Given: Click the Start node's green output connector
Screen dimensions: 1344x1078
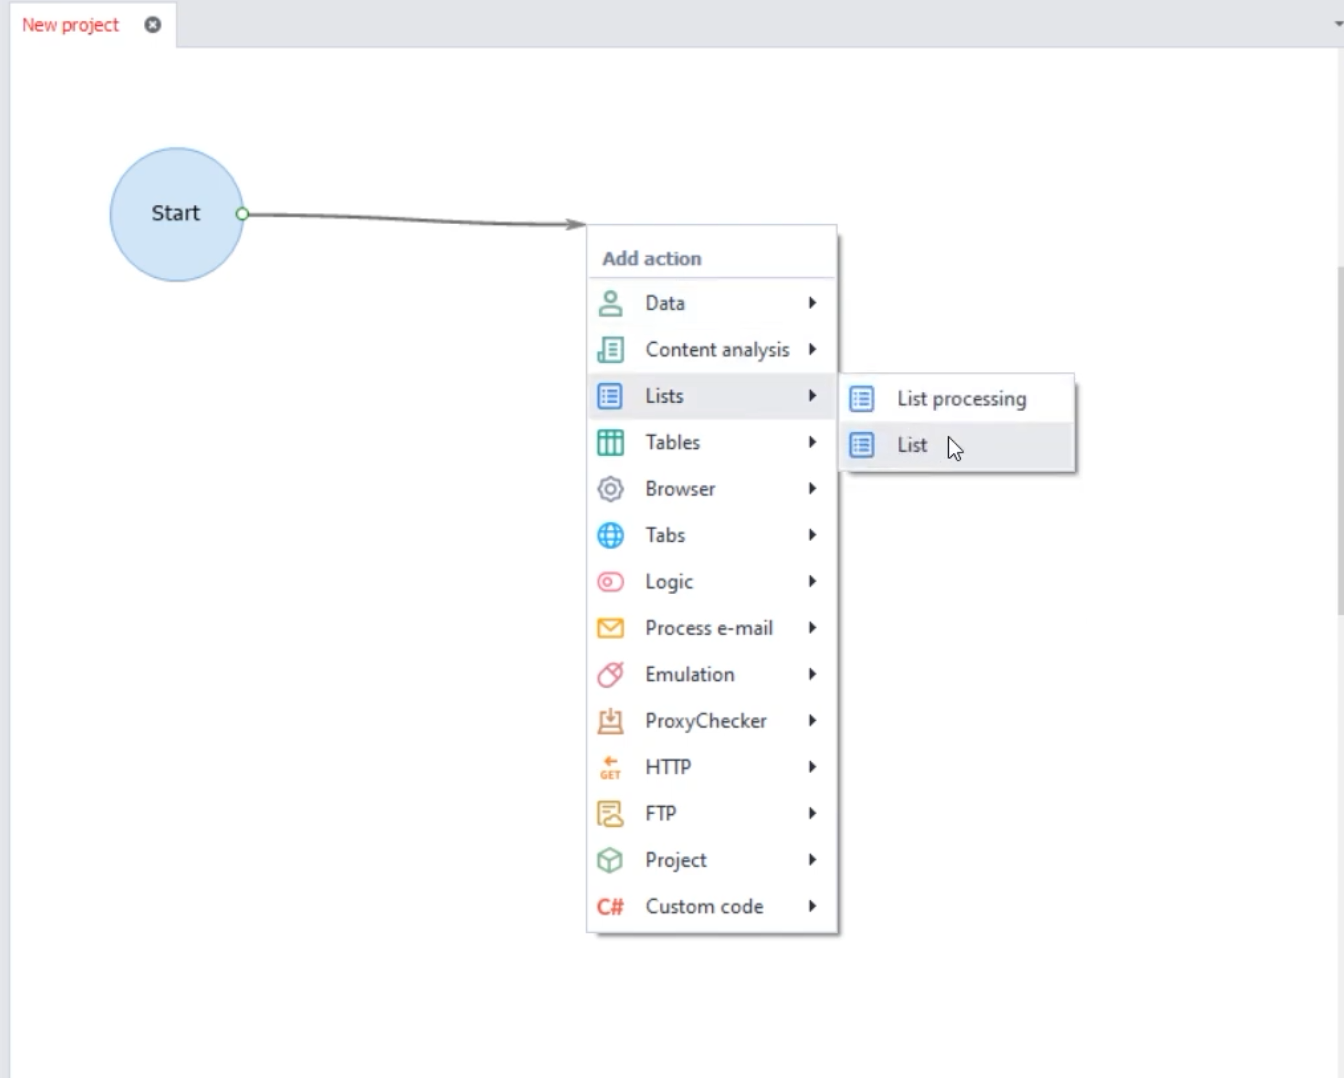Looking at the screenshot, I should point(242,214).
